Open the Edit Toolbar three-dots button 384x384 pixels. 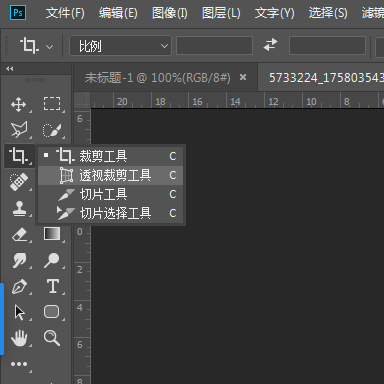point(19,364)
